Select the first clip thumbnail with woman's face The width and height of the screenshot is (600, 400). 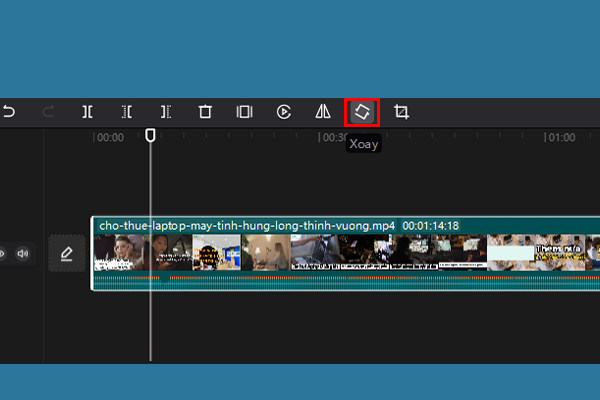click(119, 253)
